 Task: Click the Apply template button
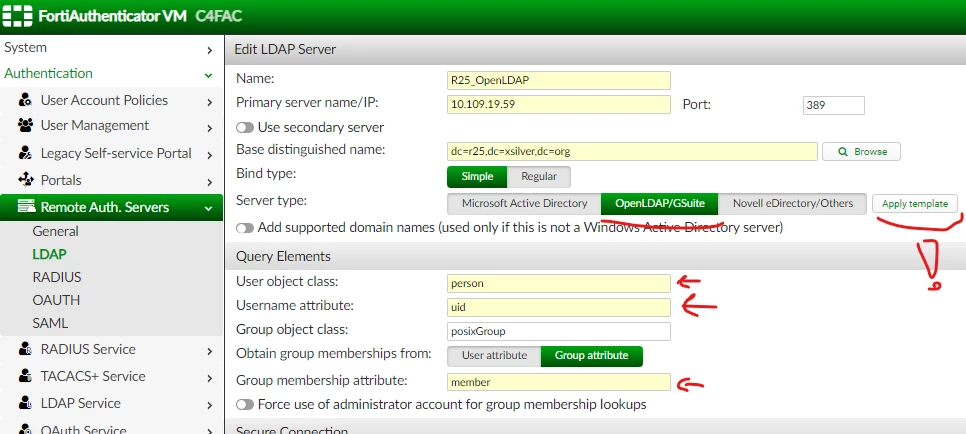click(x=915, y=203)
